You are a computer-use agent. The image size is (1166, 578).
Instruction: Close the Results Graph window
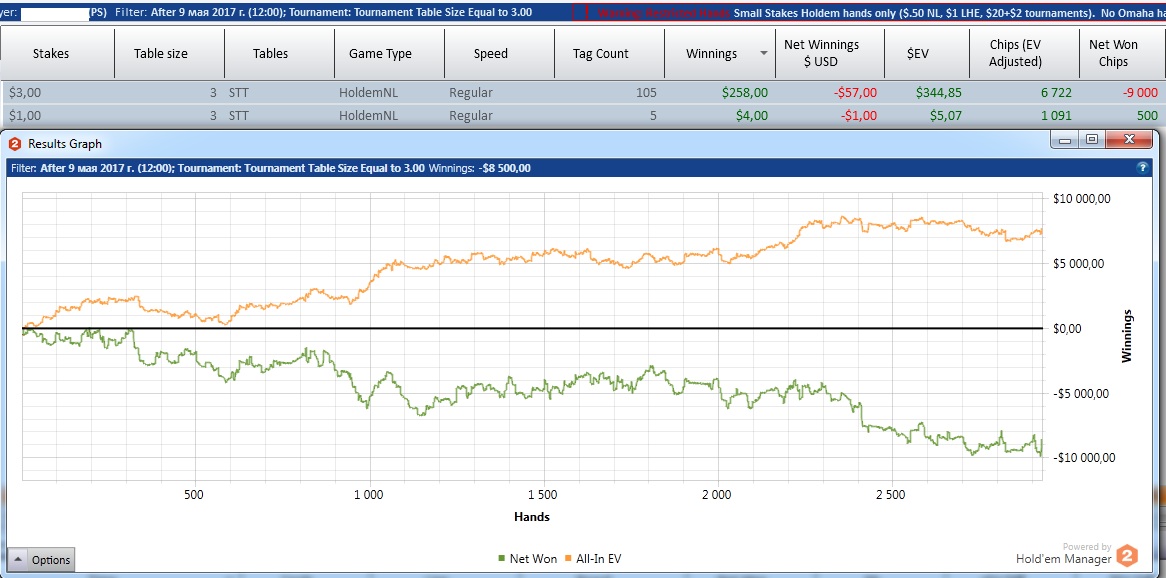1129,140
